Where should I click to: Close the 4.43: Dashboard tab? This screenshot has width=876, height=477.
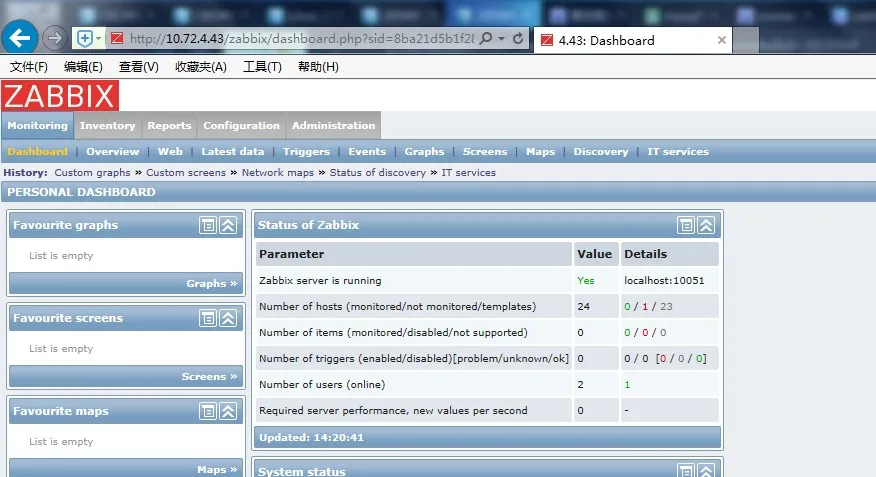pyautogui.click(x=721, y=40)
